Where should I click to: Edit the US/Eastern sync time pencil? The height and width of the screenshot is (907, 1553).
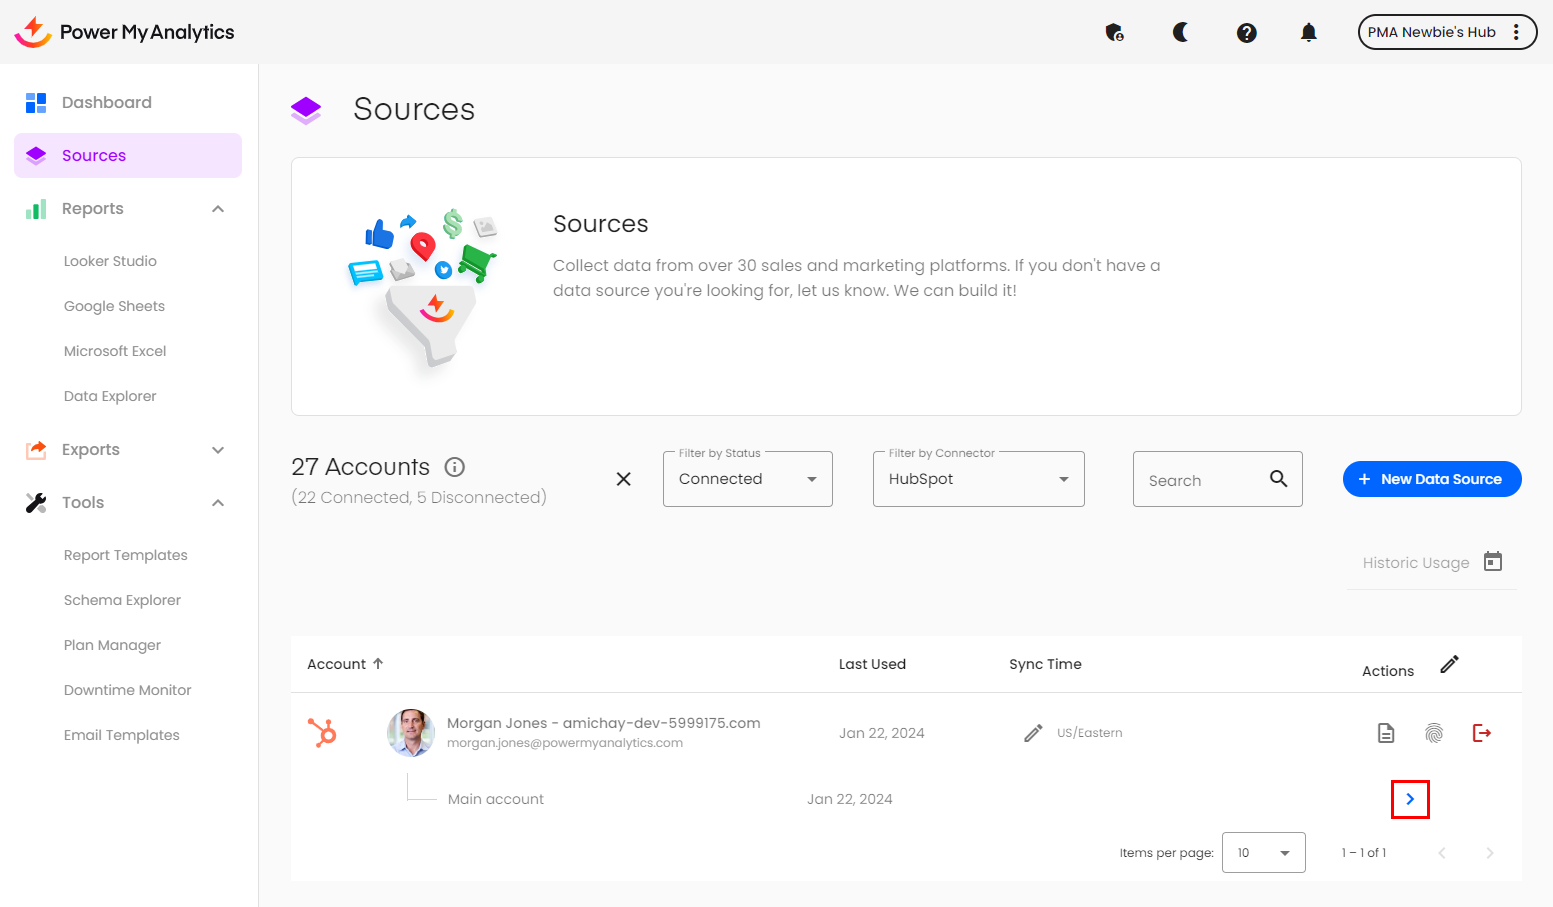[x=1033, y=733]
